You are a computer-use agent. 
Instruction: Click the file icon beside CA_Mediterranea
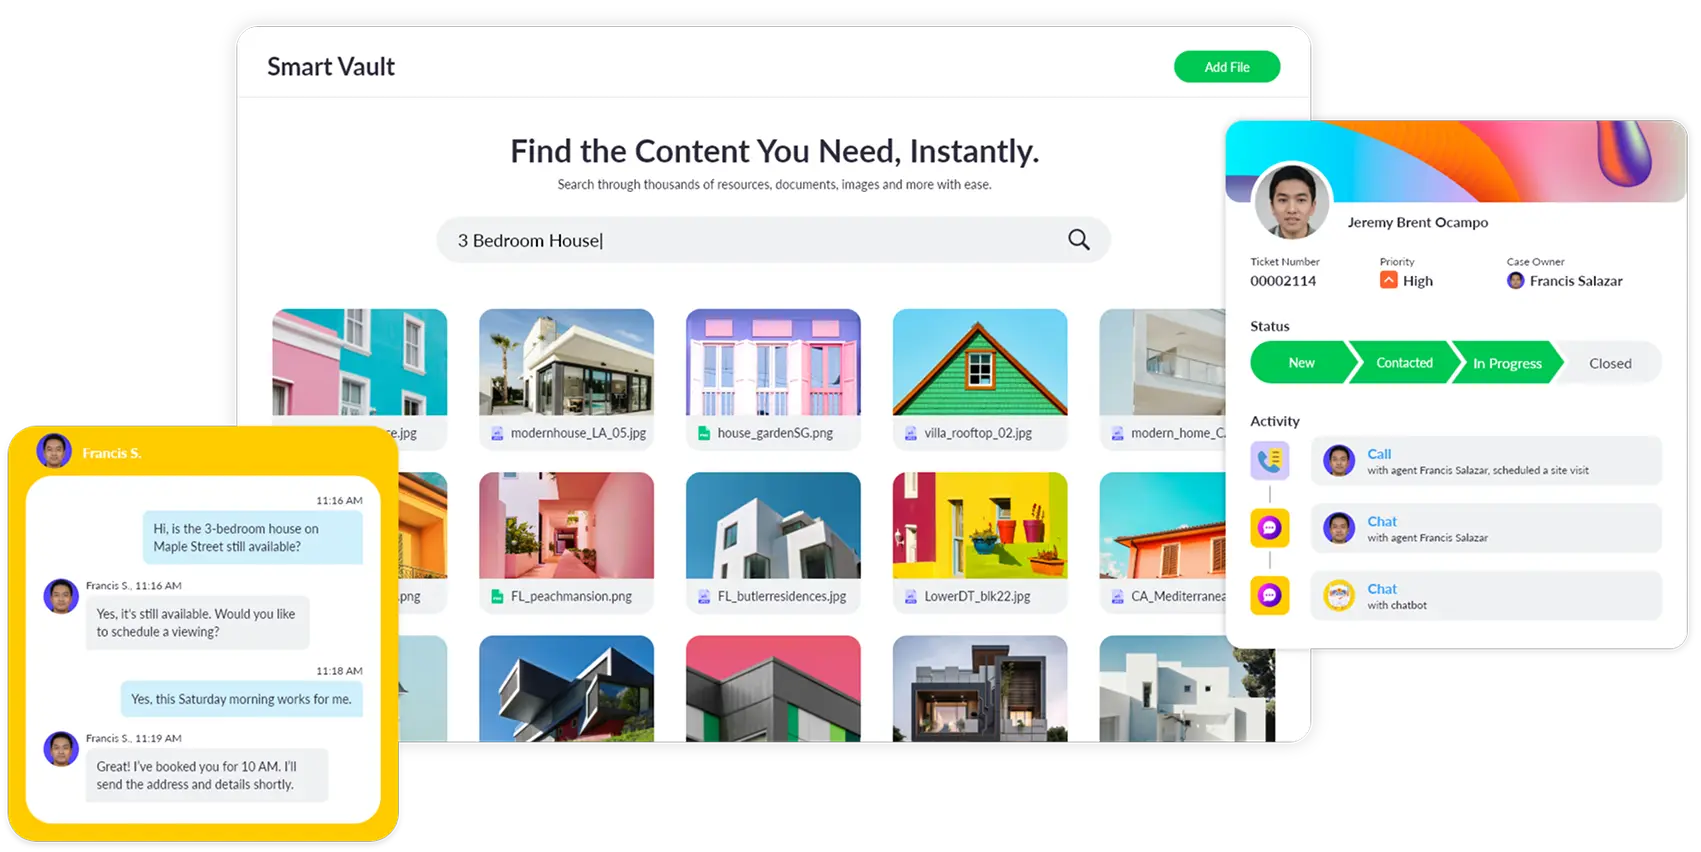[x=1118, y=596]
